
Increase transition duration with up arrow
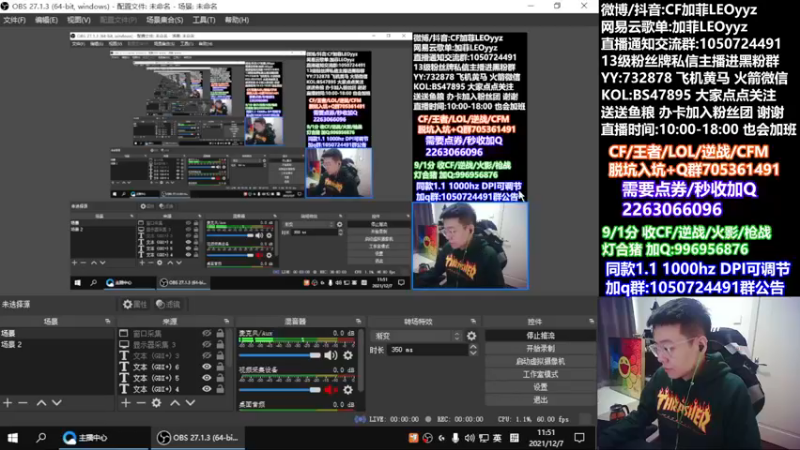(x=473, y=346)
